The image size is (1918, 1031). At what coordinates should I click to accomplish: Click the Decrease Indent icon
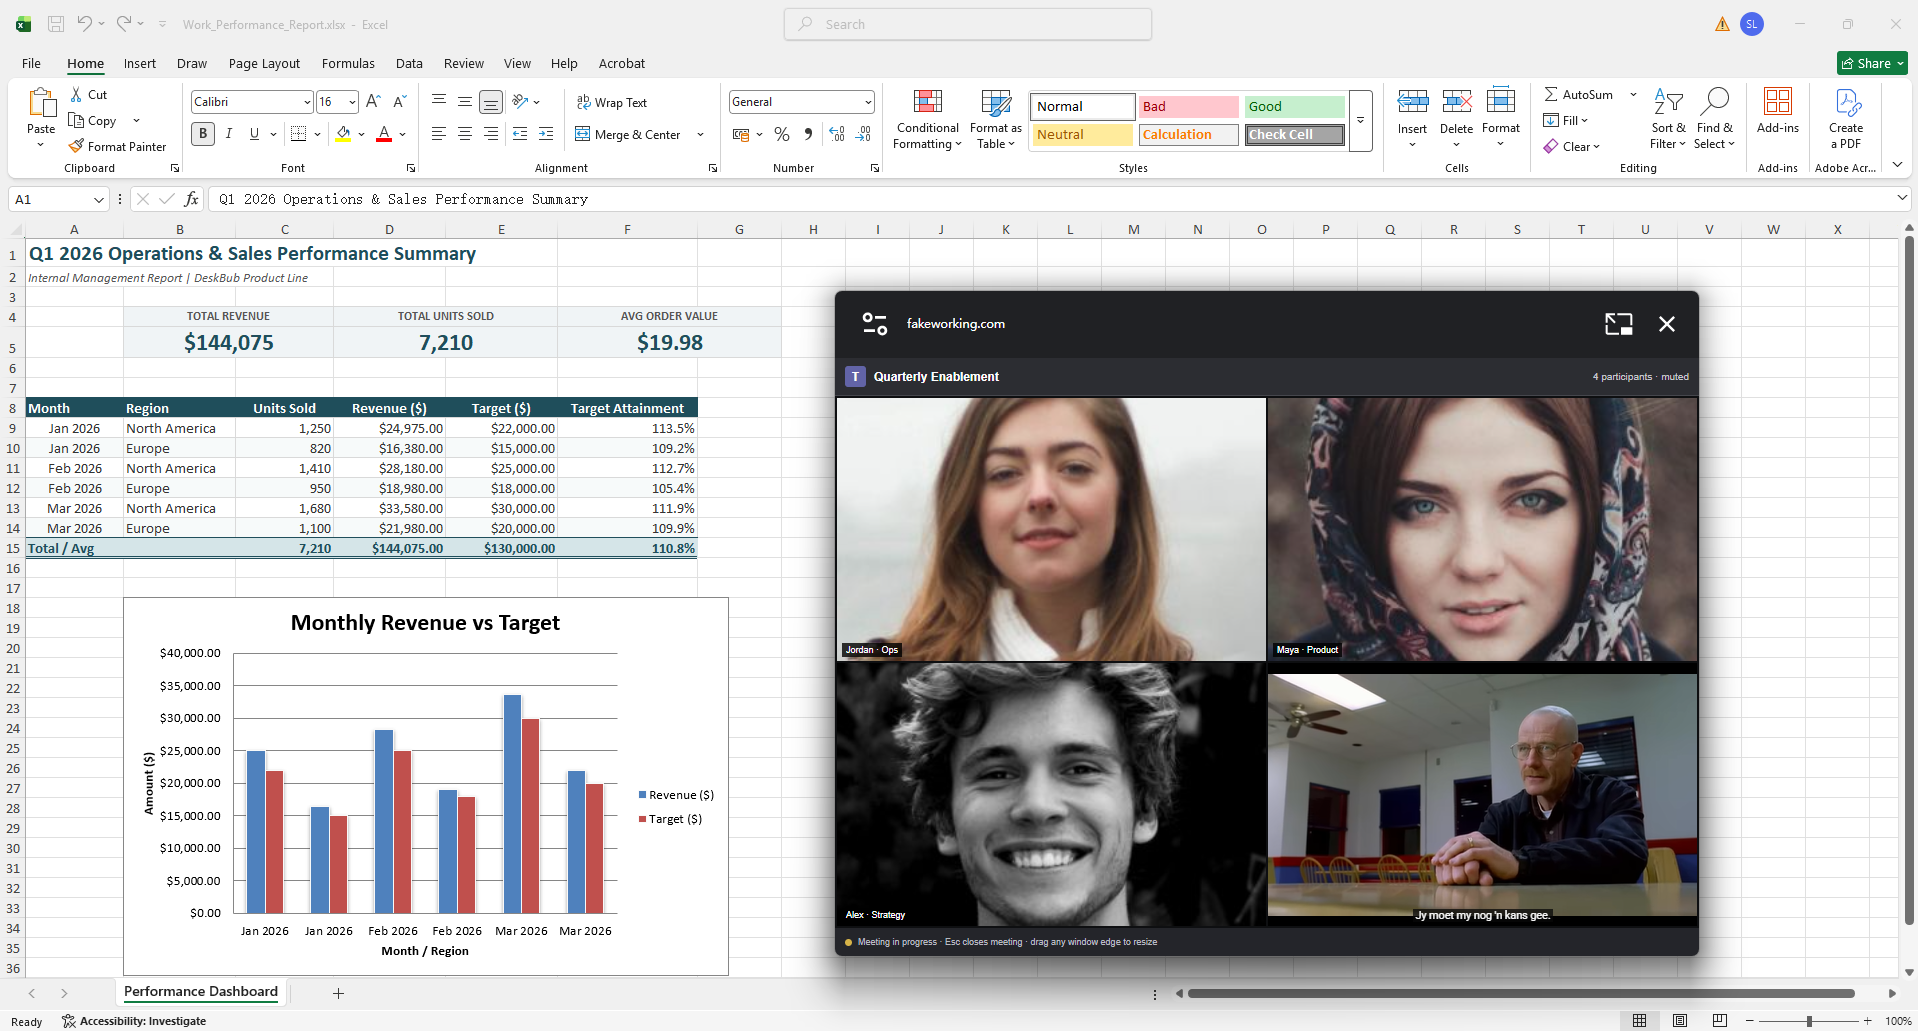click(520, 134)
